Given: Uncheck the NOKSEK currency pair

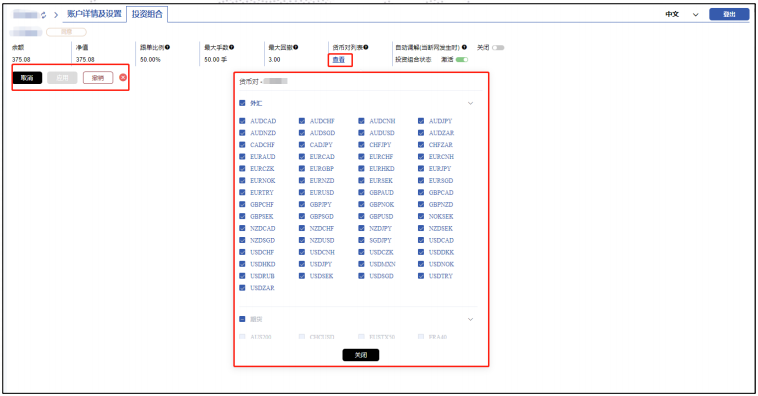Looking at the screenshot, I should tap(421, 216).
